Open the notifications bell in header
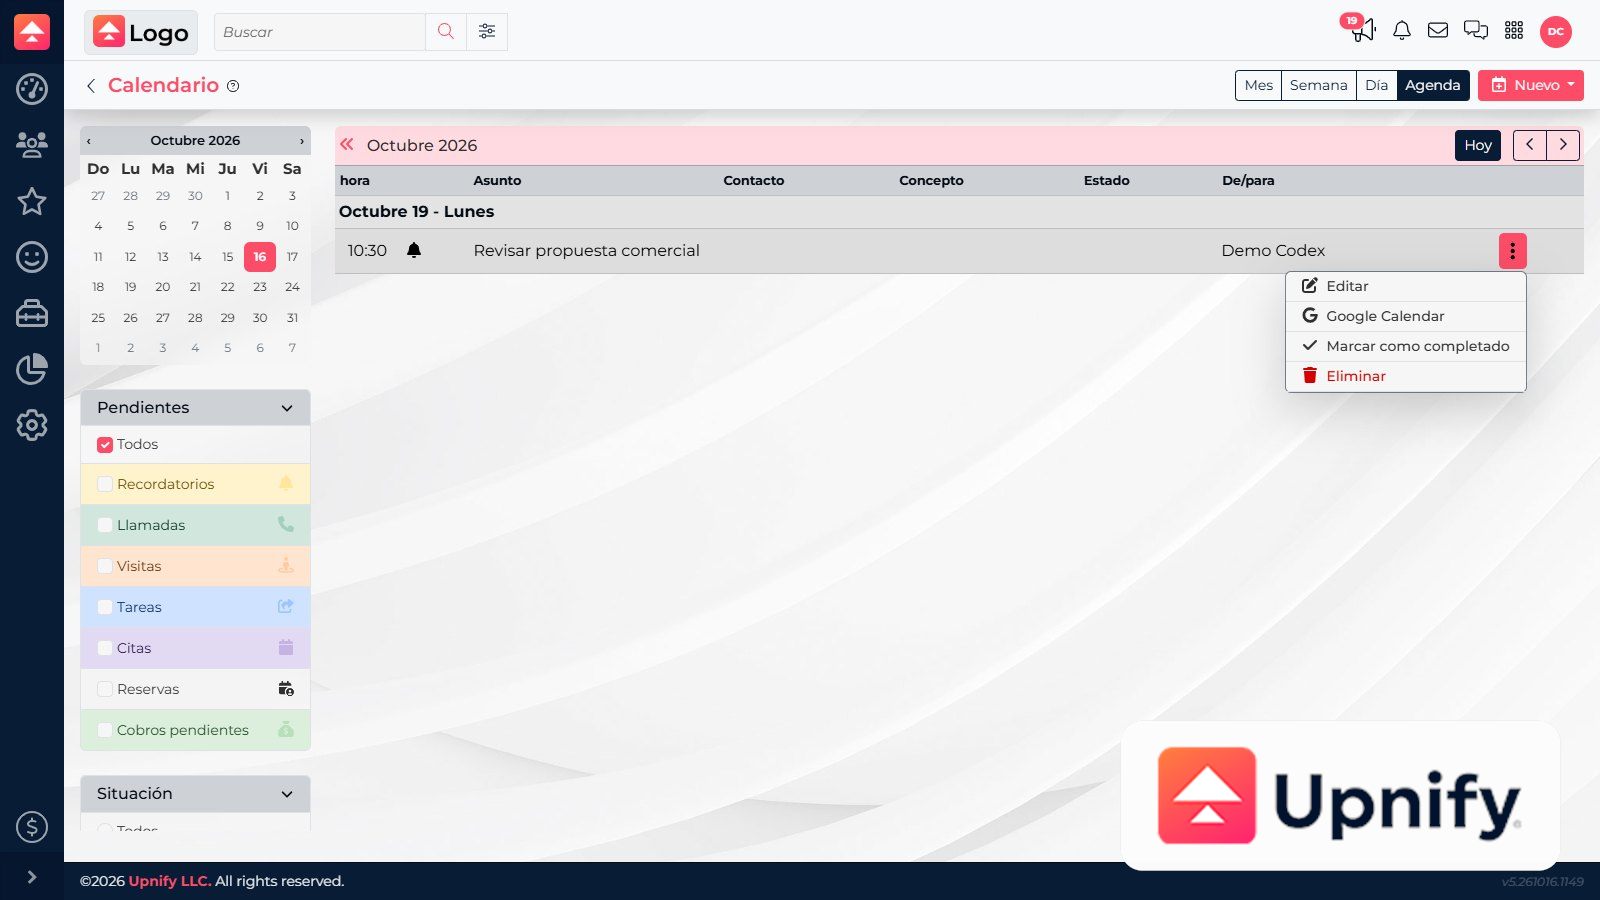 coord(1402,31)
